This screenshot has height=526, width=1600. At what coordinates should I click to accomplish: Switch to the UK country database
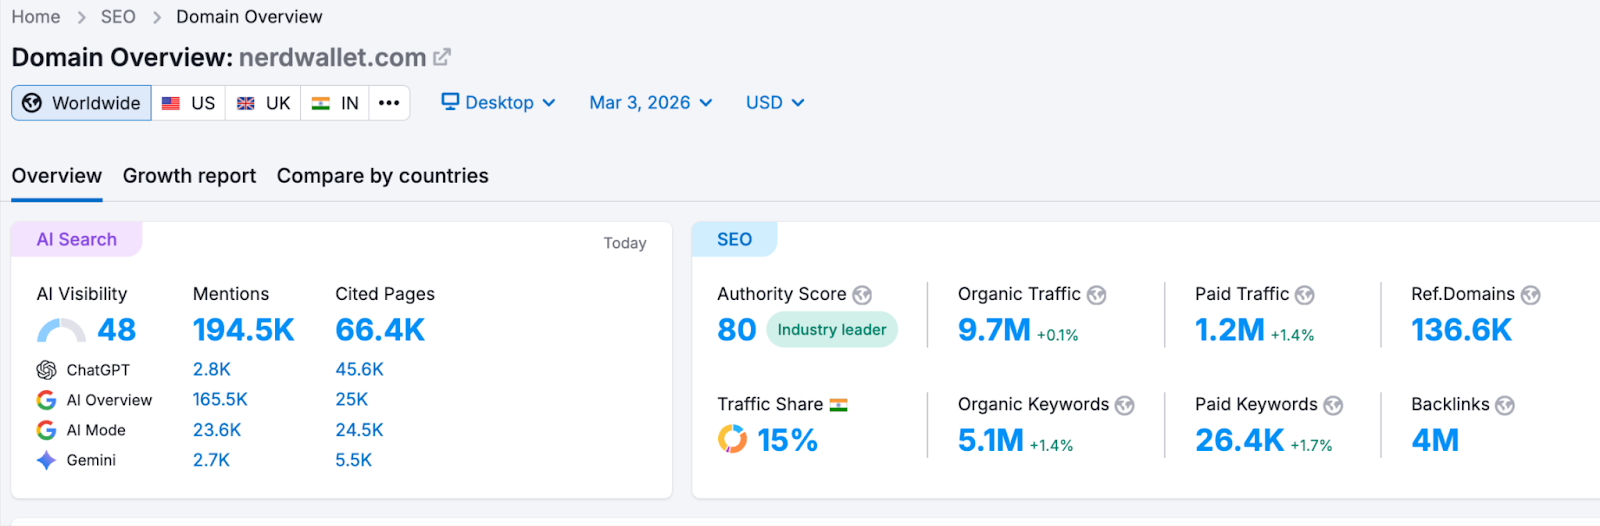[x=264, y=103]
